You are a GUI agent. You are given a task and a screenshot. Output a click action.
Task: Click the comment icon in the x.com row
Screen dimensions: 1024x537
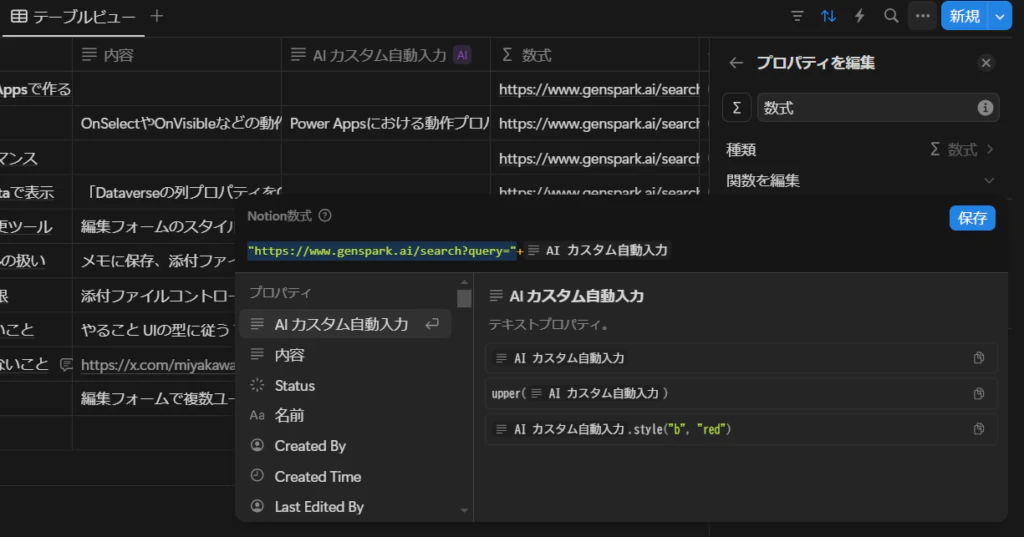(66, 365)
